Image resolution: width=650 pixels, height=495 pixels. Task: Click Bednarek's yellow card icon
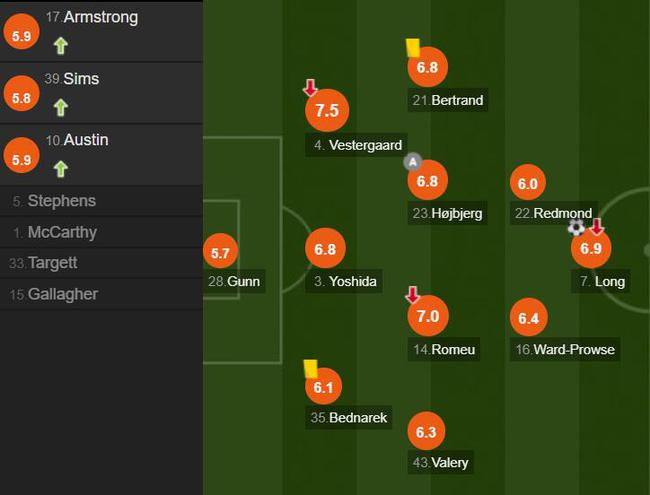(311, 369)
